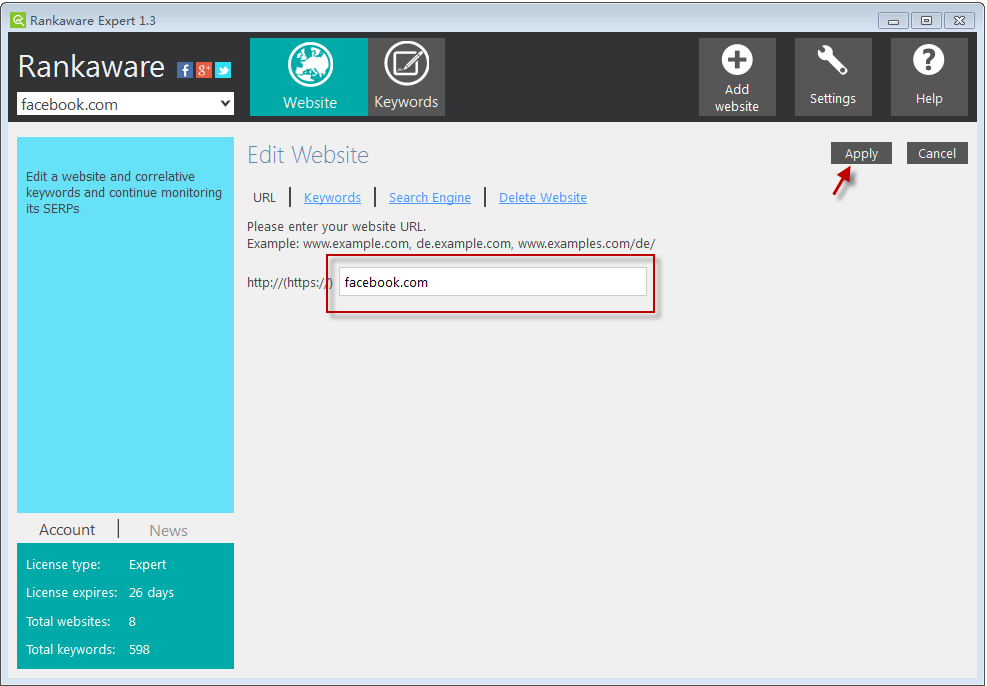Click the 'Total websites:' label
The image size is (987, 686).
[x=68, y=621]
